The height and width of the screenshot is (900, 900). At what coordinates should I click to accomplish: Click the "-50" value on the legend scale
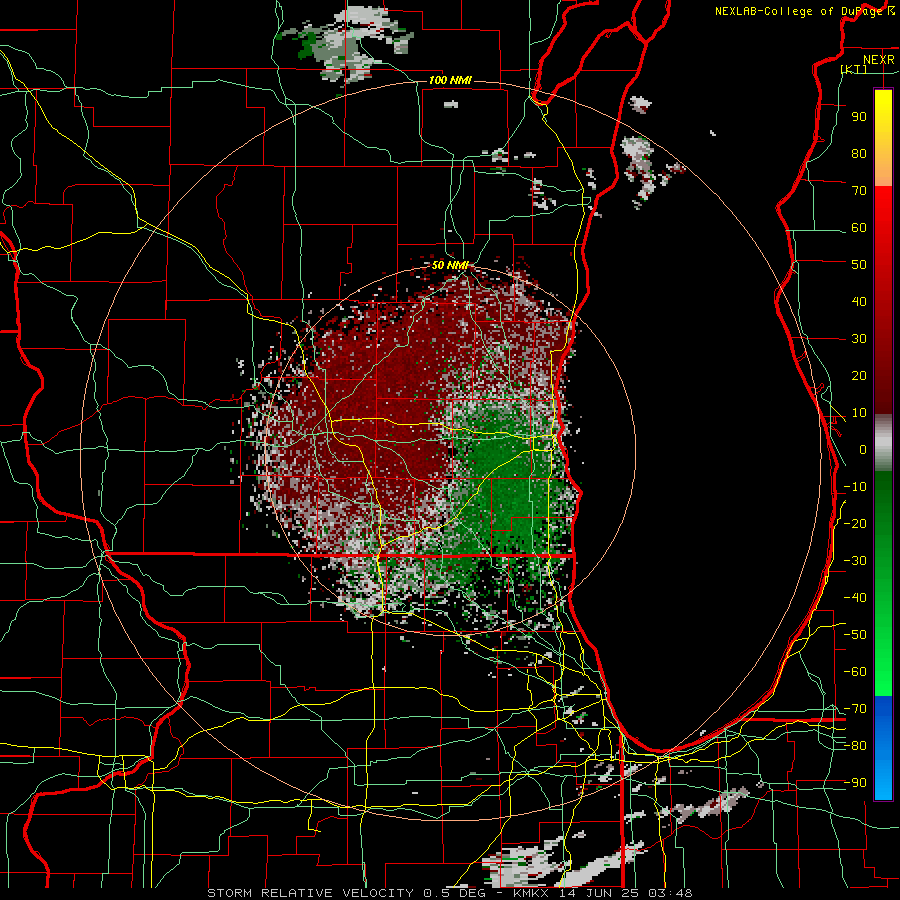[855, 635]
